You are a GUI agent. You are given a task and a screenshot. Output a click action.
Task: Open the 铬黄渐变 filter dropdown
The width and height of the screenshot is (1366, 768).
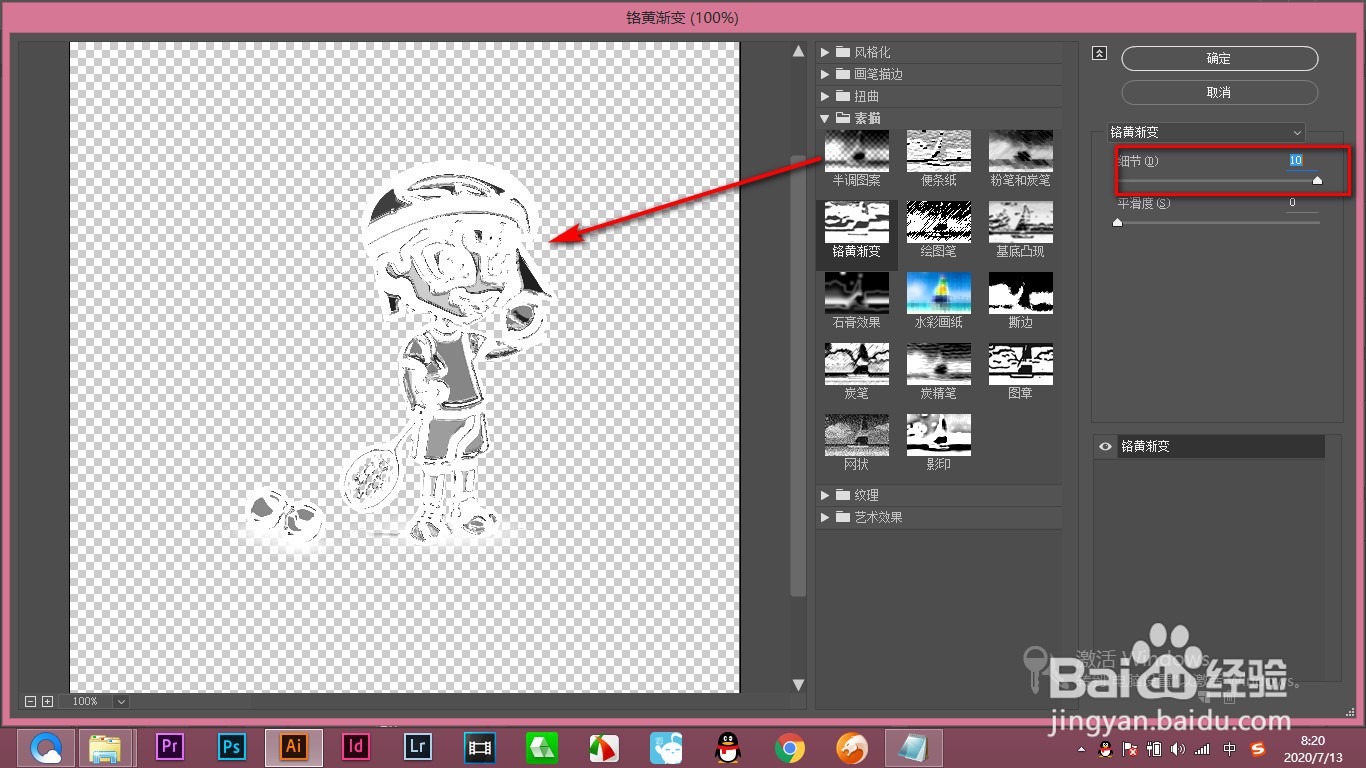pos(1206,132)
